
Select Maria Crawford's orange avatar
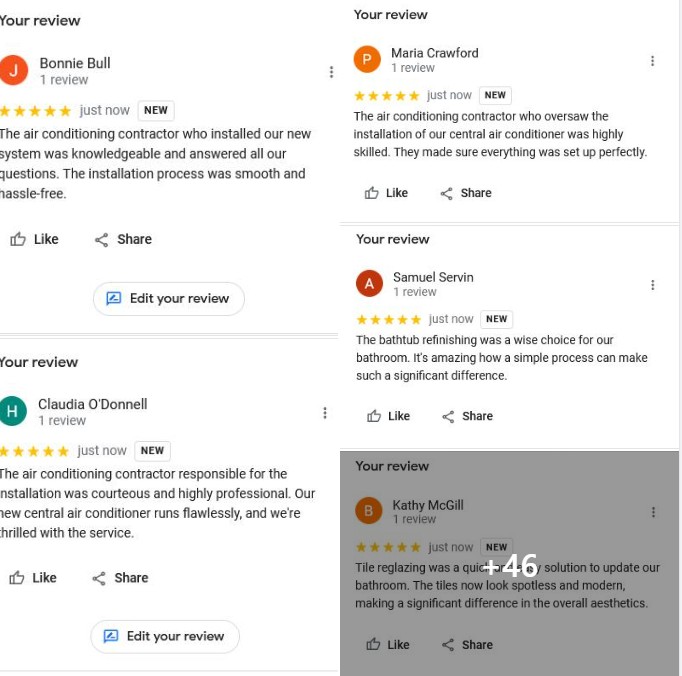click(367, 60)
